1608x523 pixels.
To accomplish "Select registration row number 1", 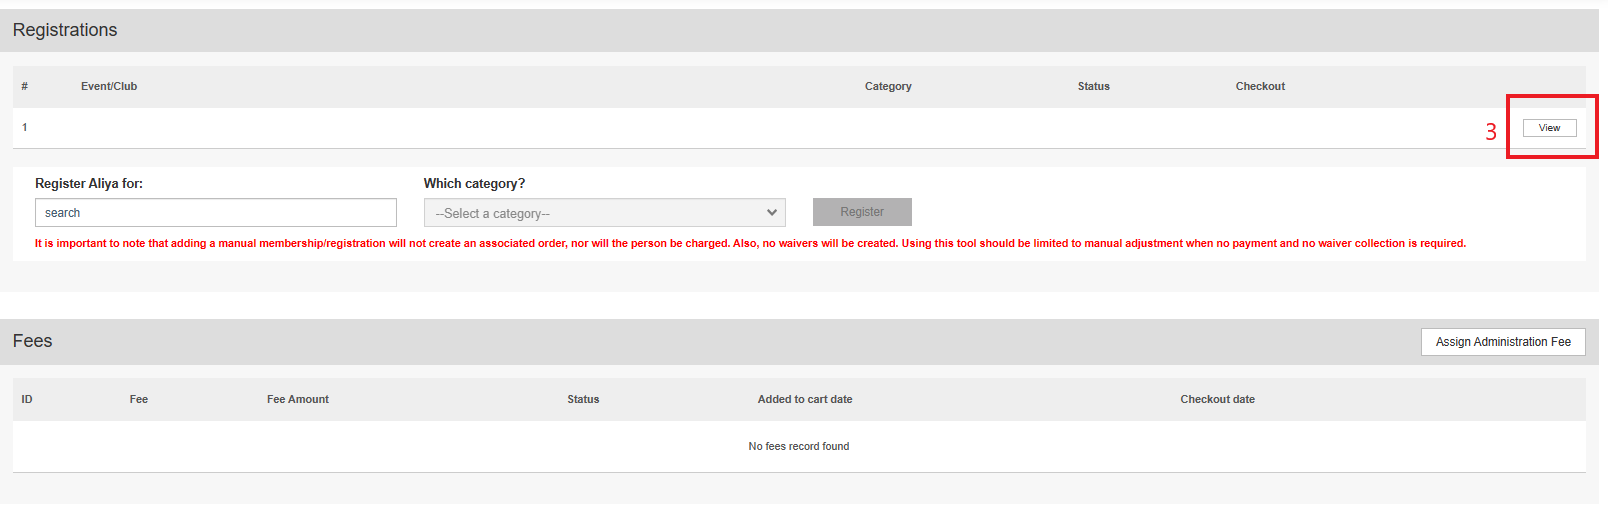I will click(x=25, y=128).
